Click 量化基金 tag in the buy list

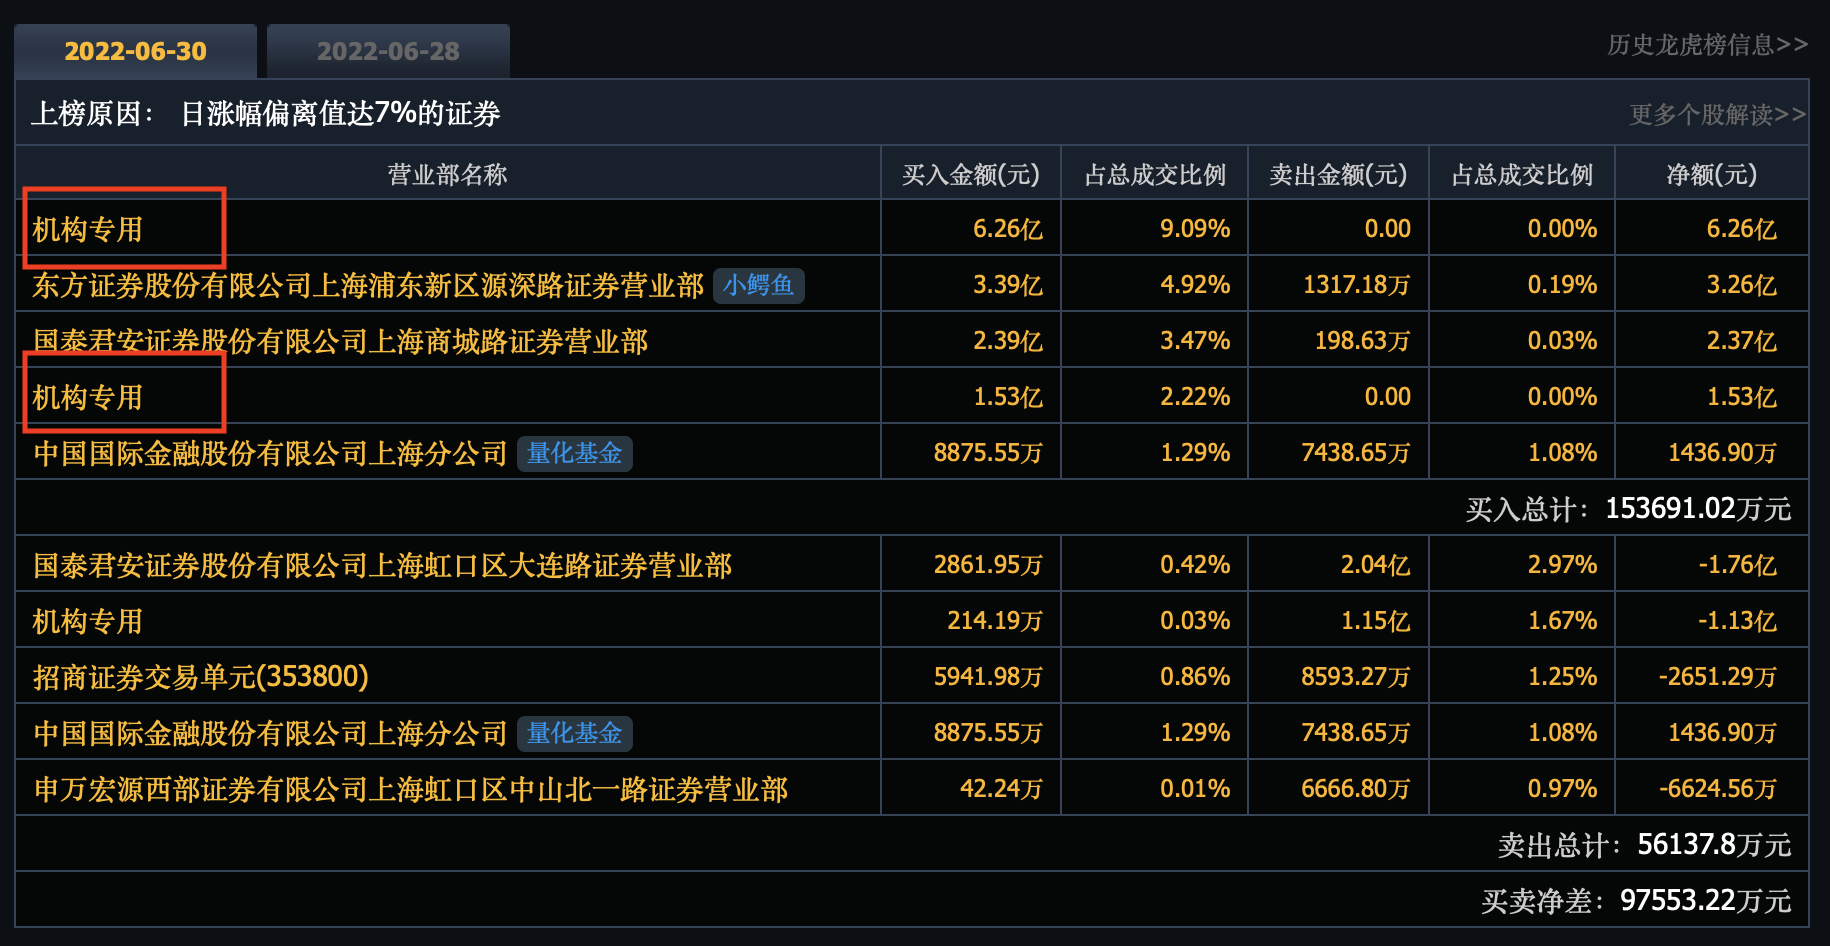click(x=574, y=454)
